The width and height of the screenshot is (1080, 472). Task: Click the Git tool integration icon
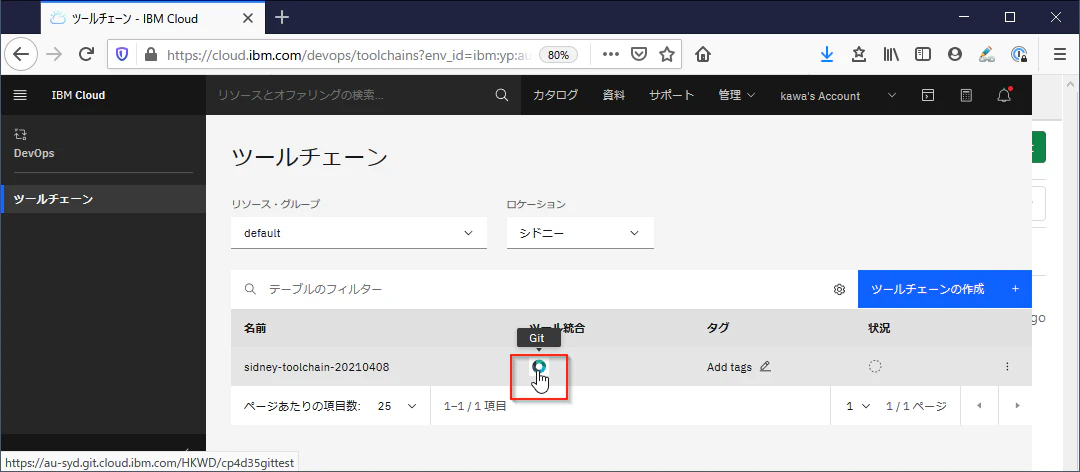coord(539,367)
